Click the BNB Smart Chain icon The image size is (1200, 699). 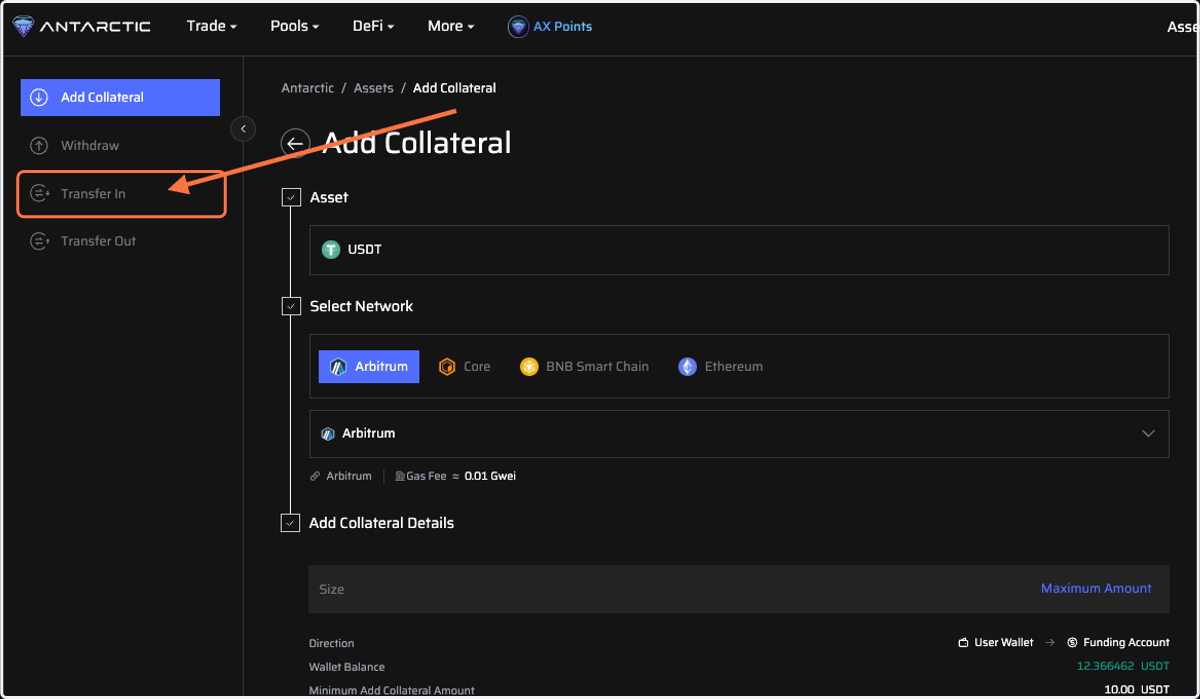coord(529,367)
